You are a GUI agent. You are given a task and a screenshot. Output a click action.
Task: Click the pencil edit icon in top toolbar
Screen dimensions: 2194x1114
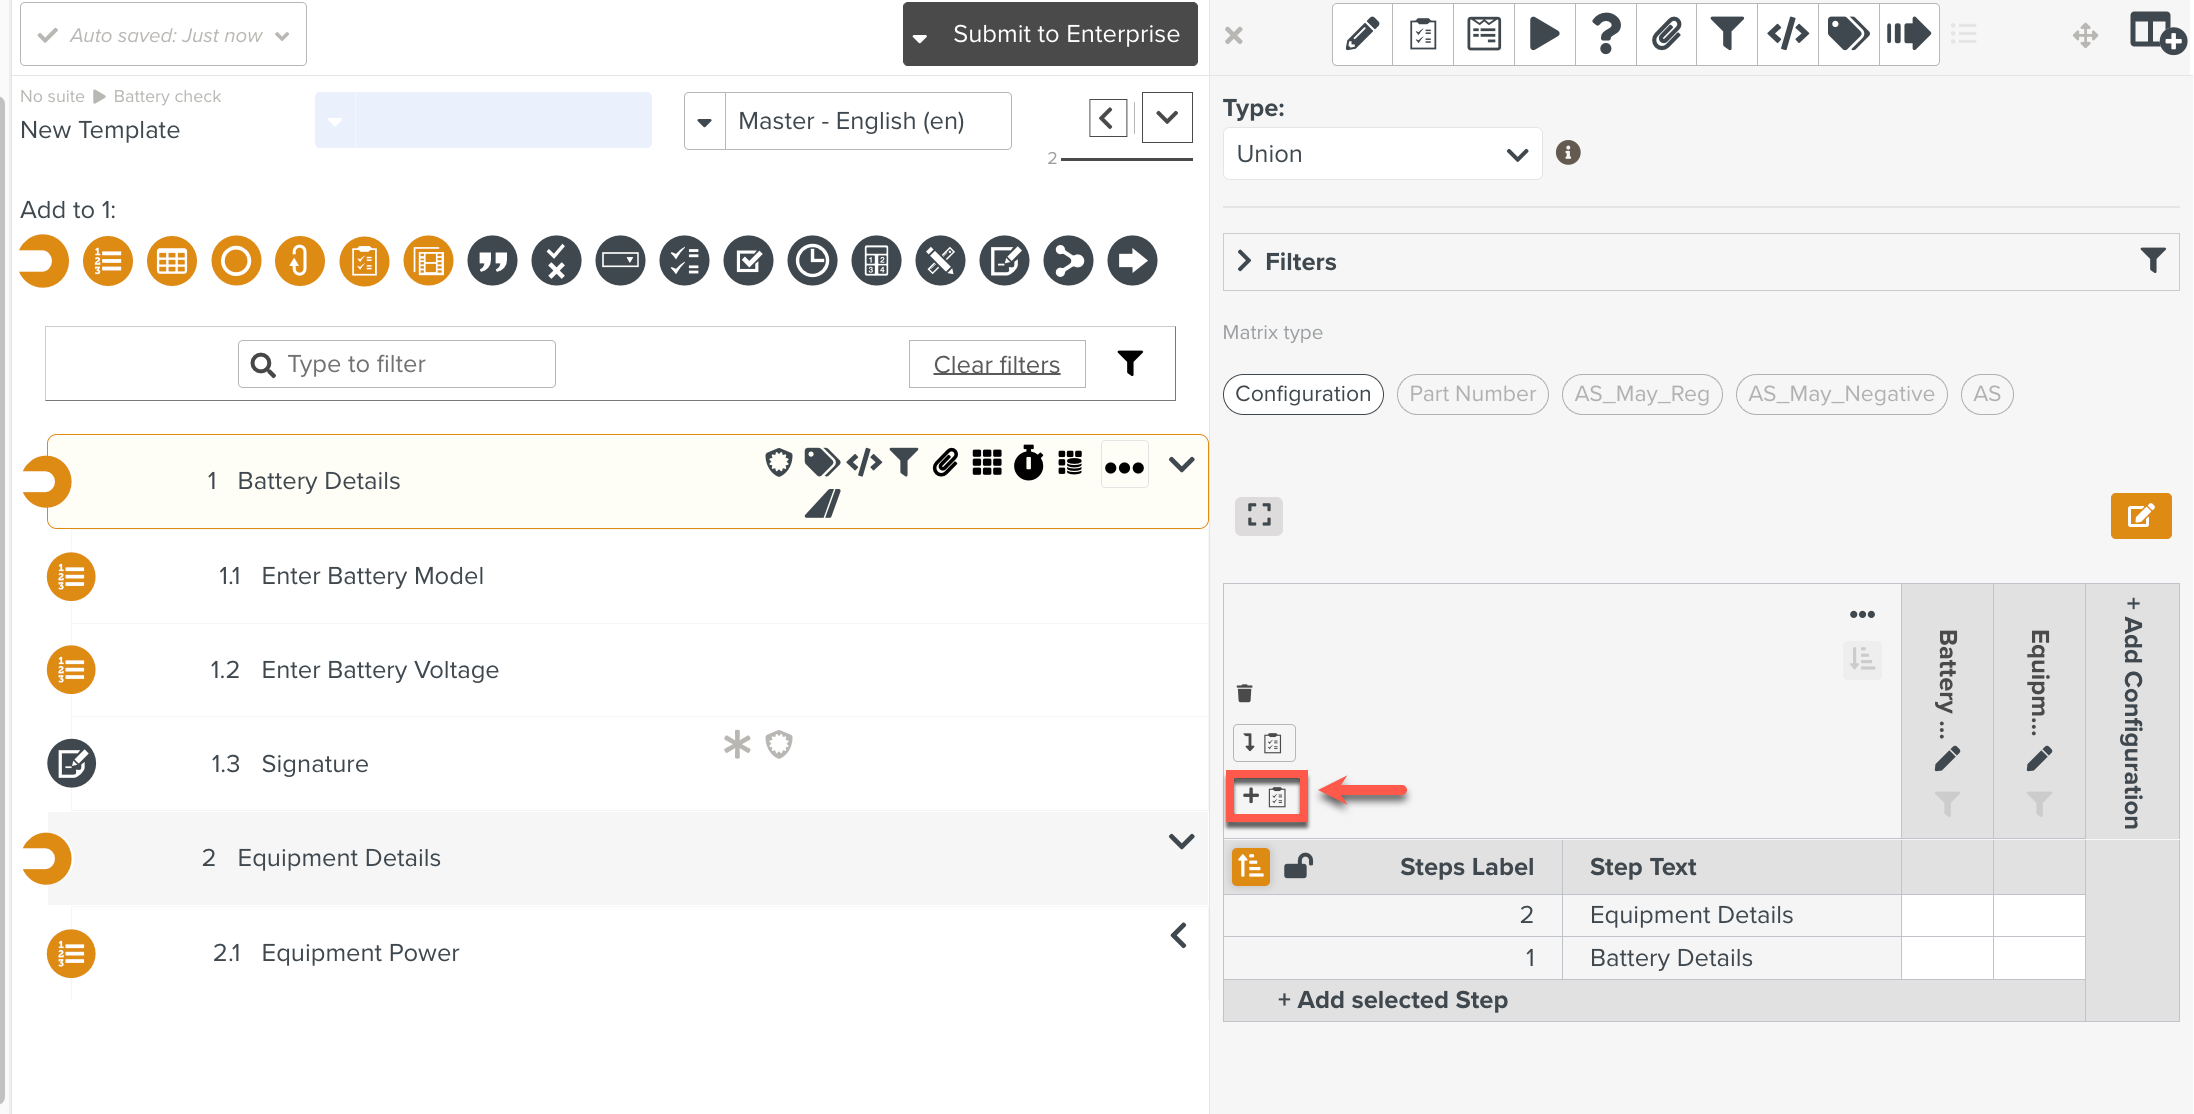[1362, 35]
